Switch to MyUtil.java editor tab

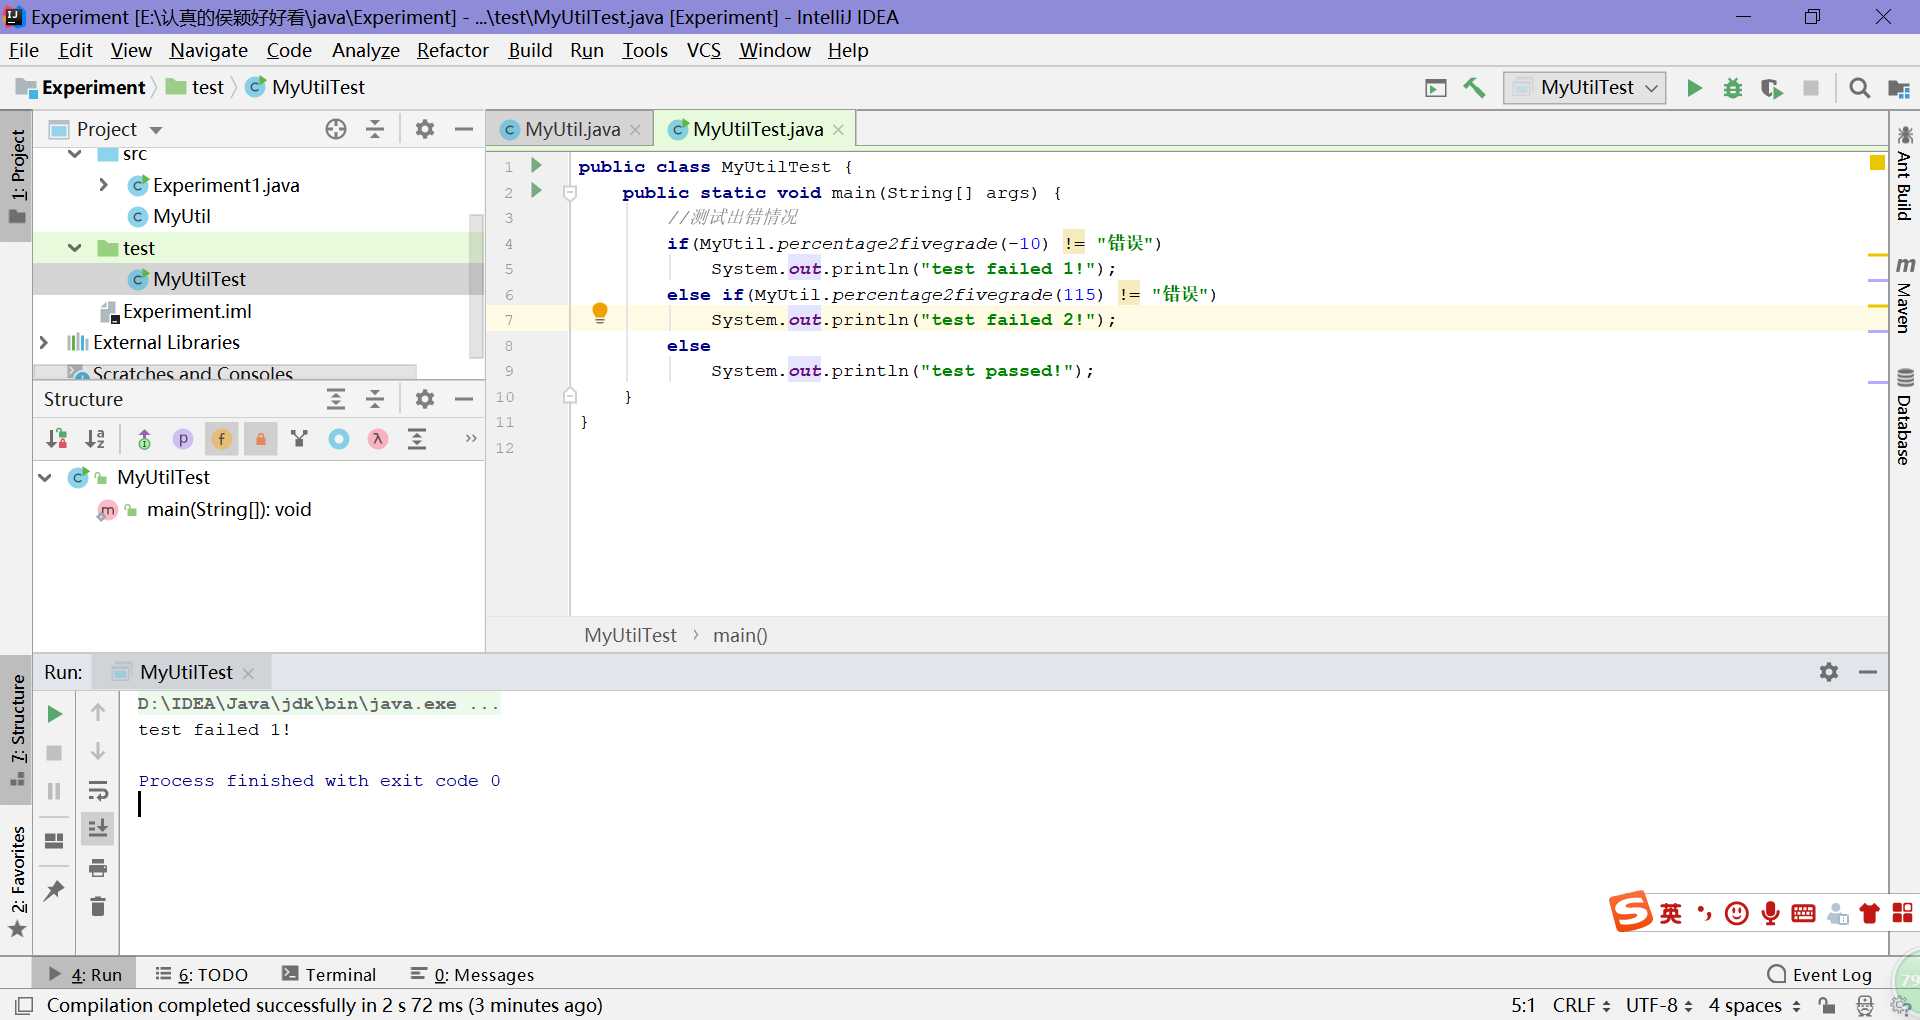click(571, 129)
